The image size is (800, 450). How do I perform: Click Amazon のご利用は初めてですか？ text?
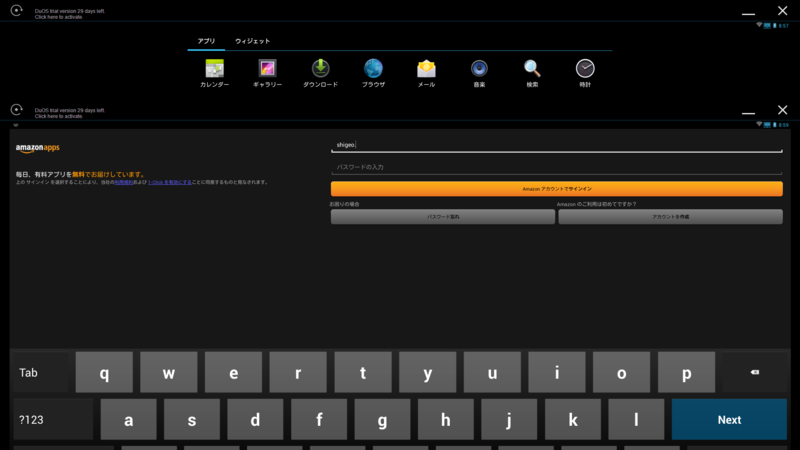(x=596, y=204)
